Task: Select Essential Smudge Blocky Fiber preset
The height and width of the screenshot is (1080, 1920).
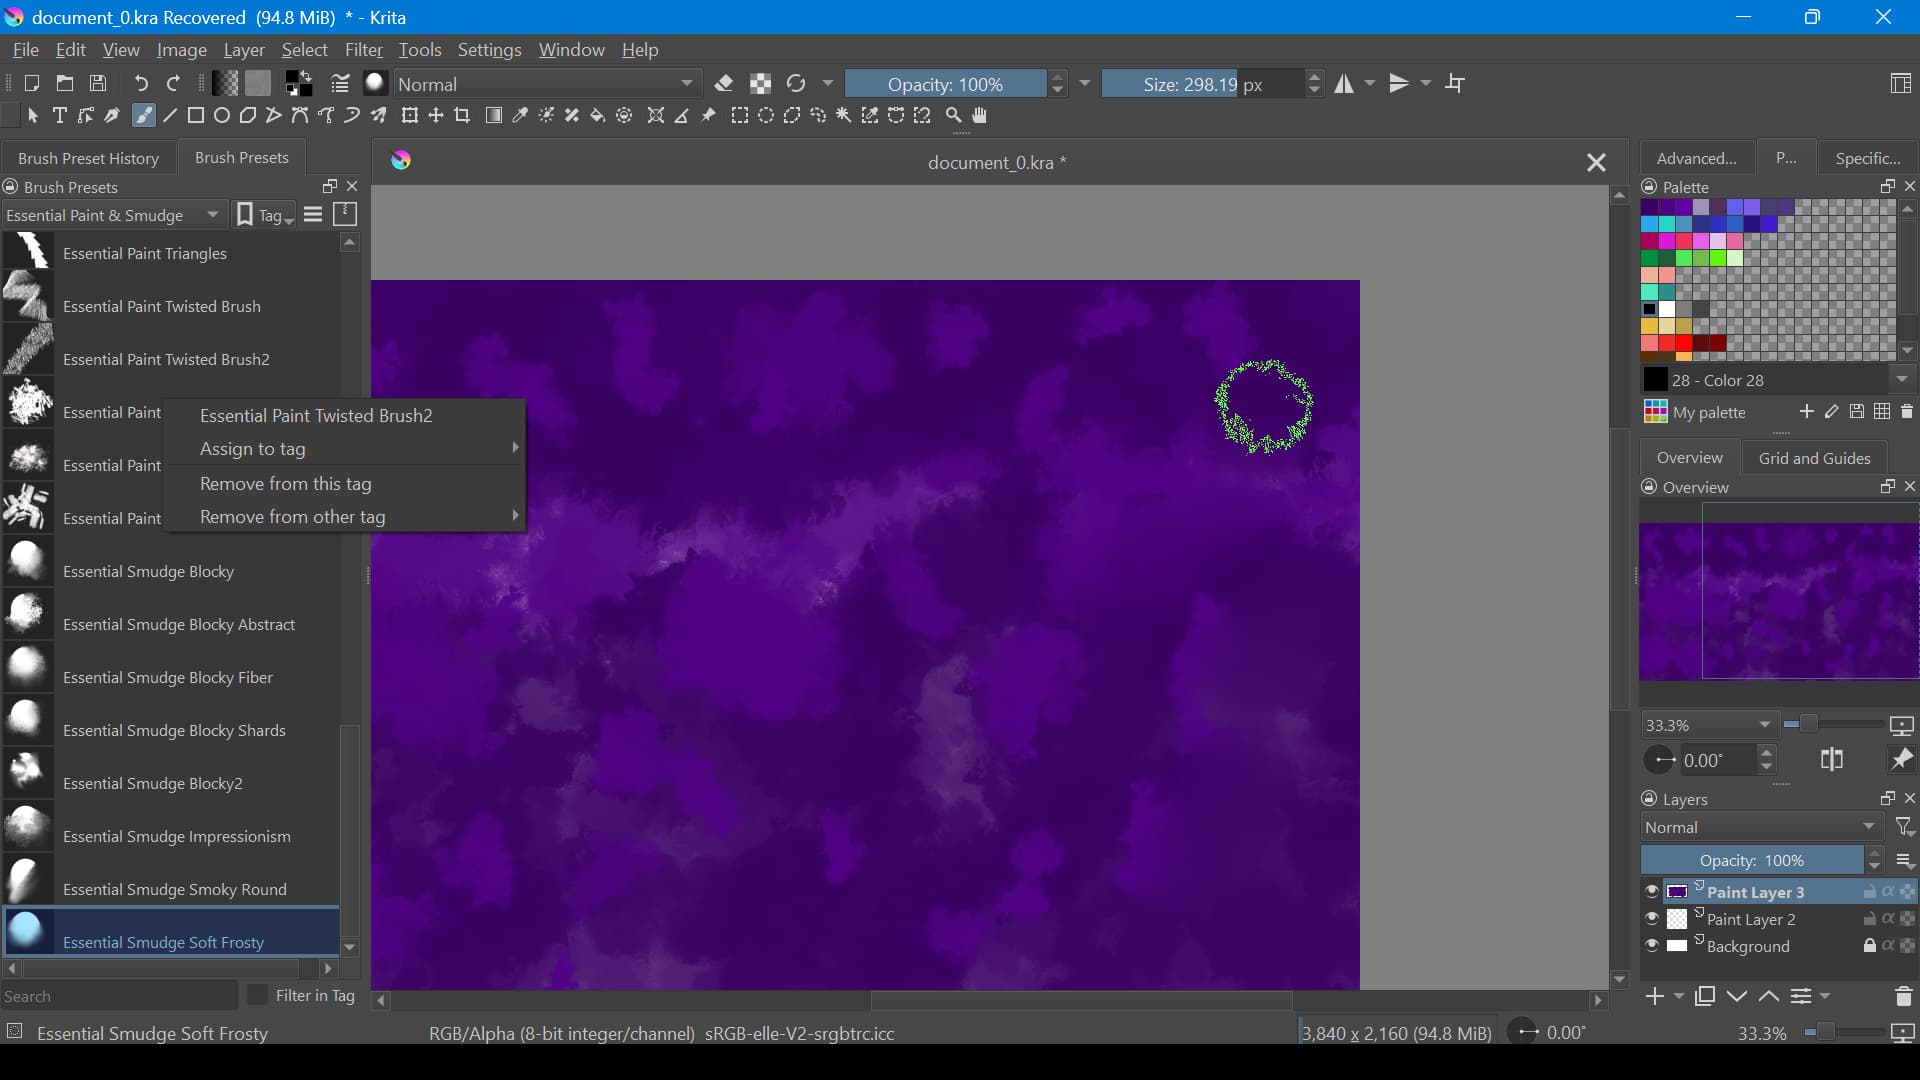Action: tap(168, 678)
